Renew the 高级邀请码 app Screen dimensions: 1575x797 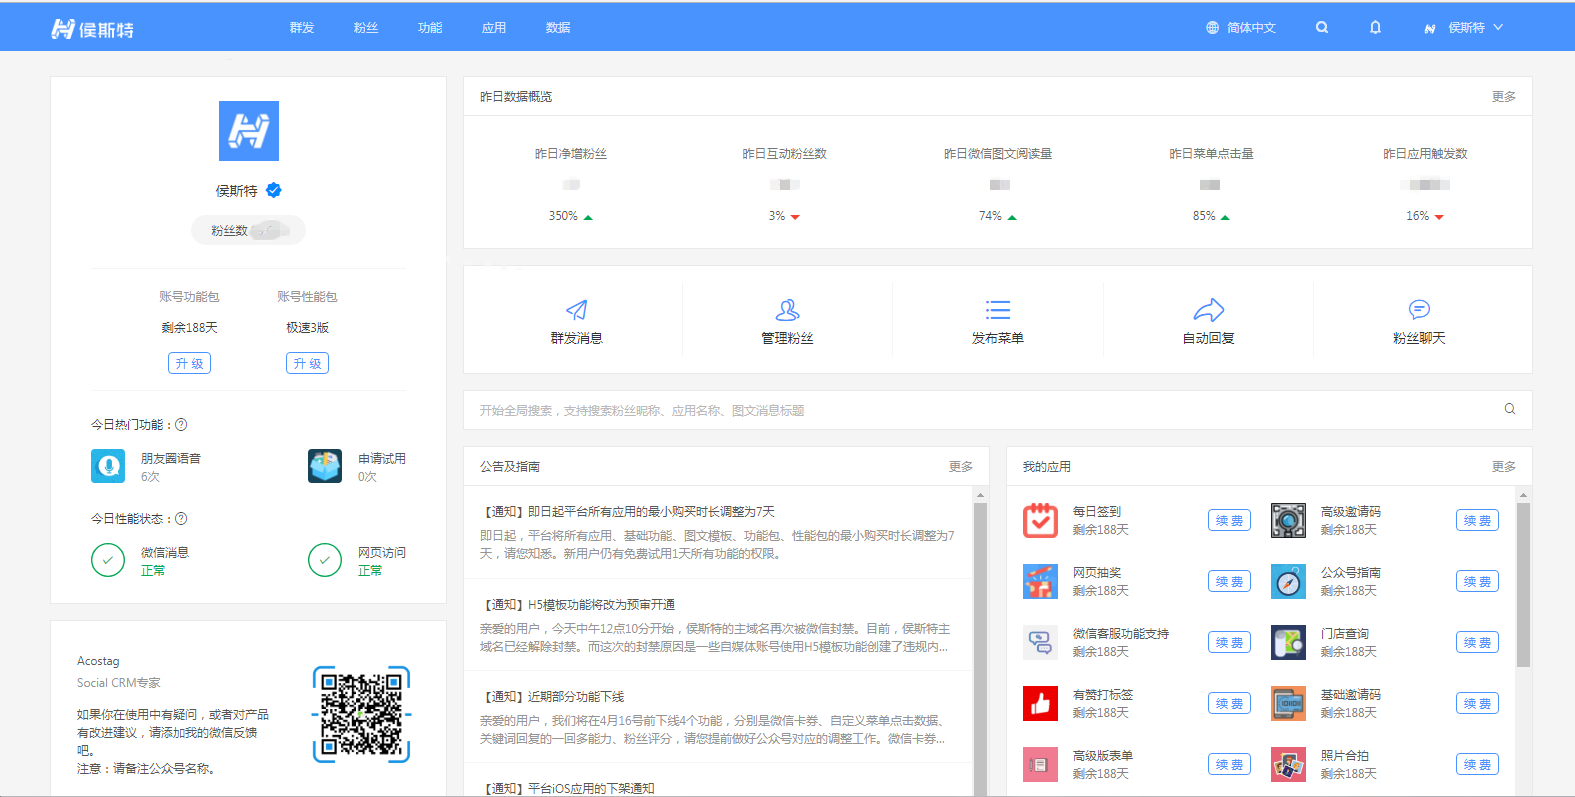click(x=1477, y=521)
